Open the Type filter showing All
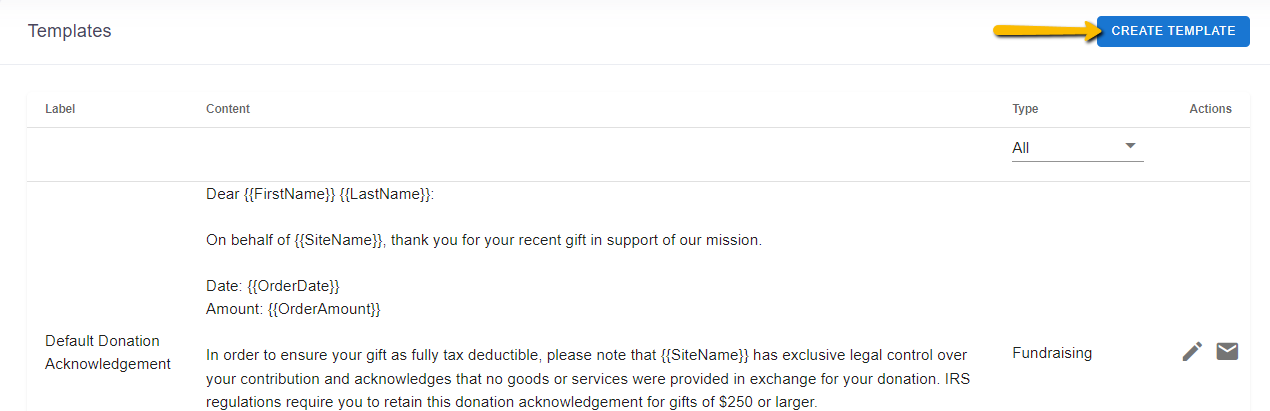 [1077, 148]
